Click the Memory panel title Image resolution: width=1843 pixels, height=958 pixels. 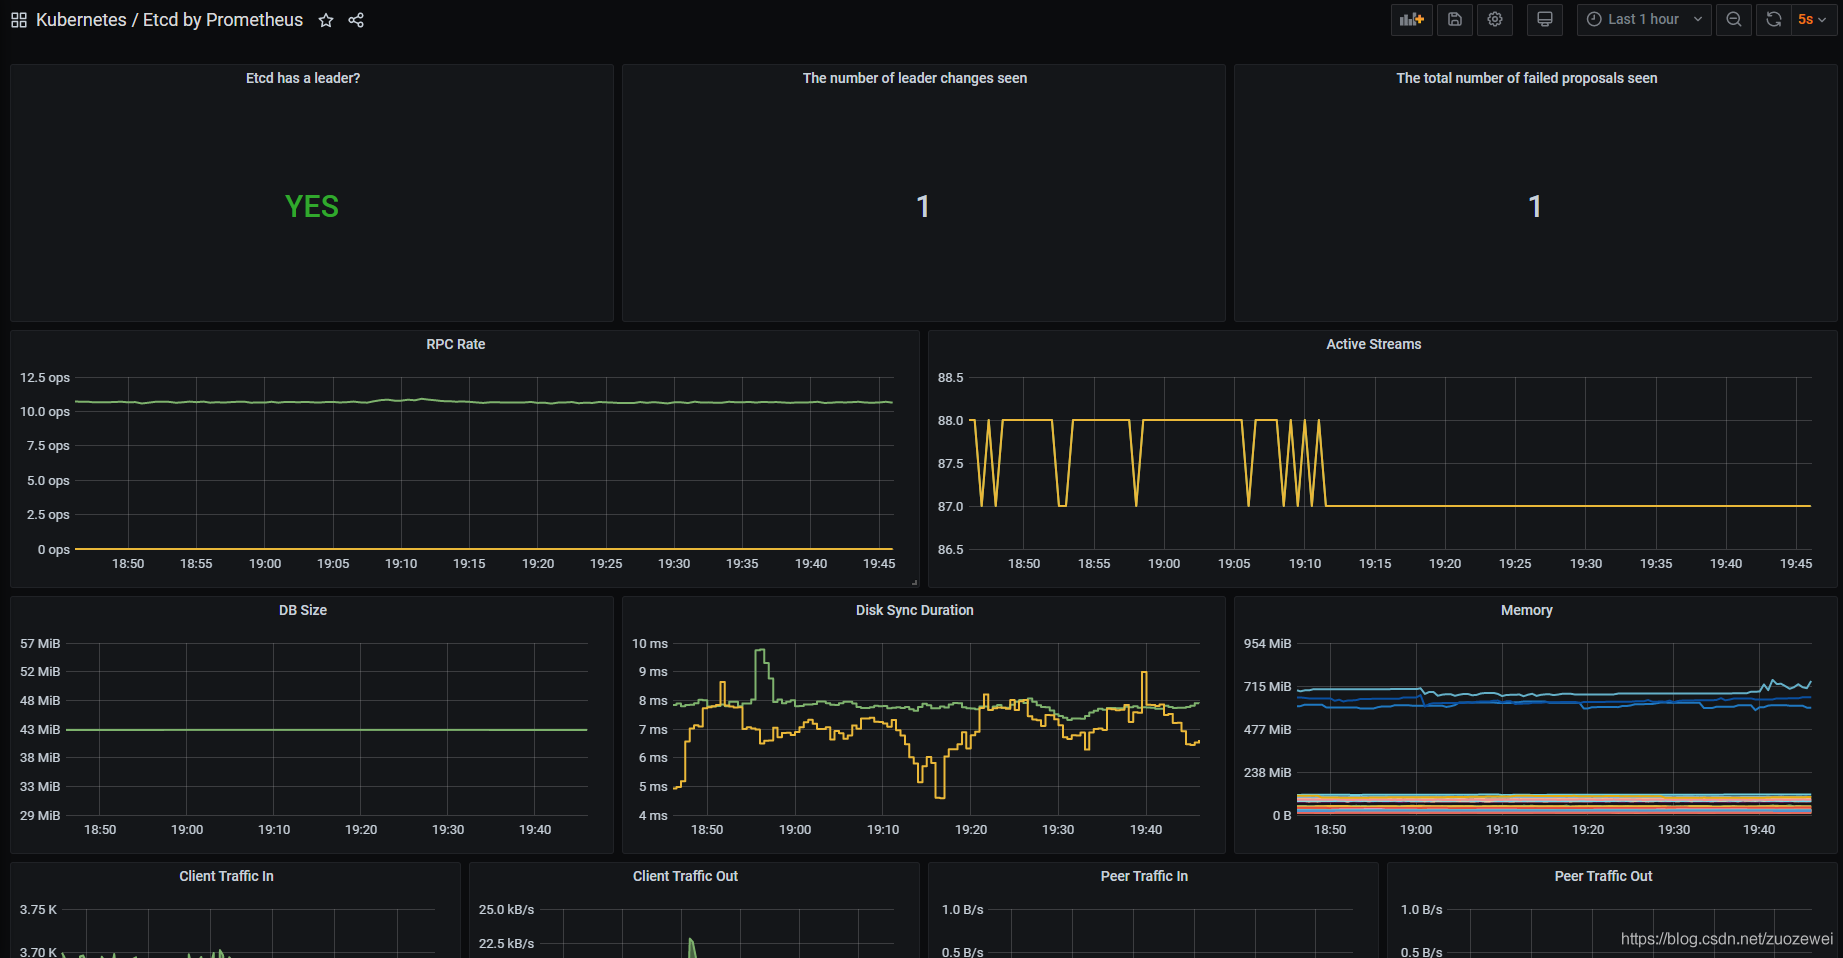pos(1526,610)
